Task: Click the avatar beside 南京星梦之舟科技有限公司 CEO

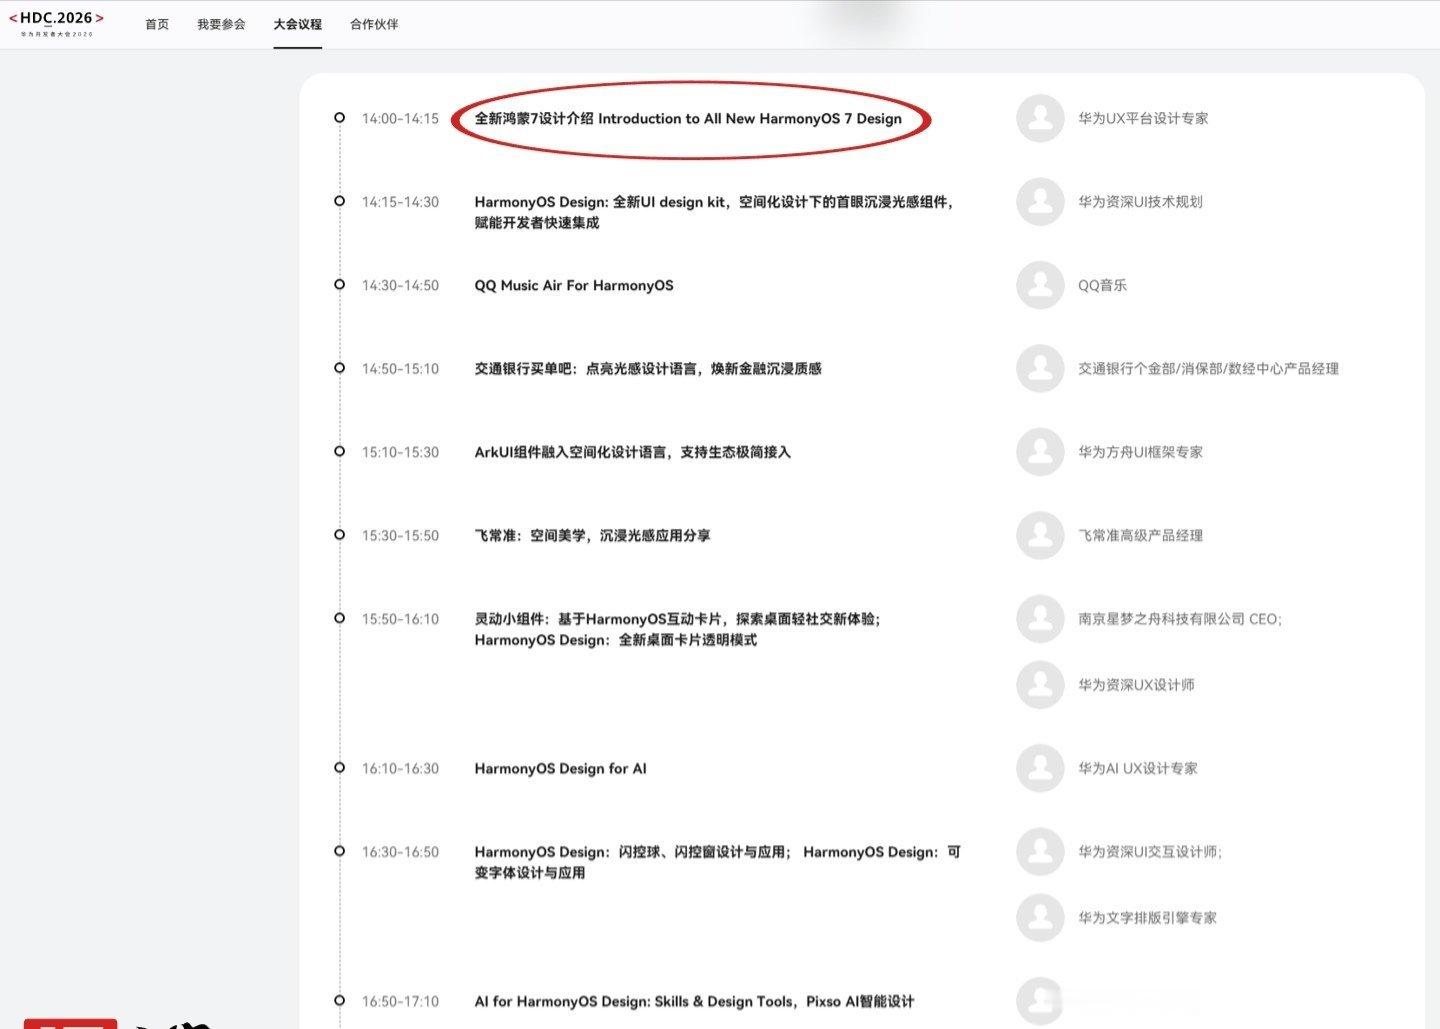Action: pyautogui.click(x=1040, y=619)
